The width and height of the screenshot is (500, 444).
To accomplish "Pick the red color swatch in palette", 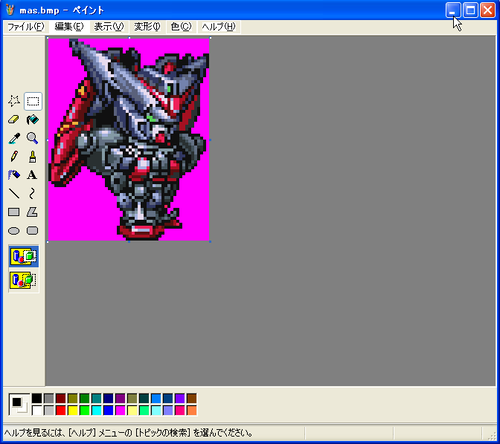I will pos(60,410).
